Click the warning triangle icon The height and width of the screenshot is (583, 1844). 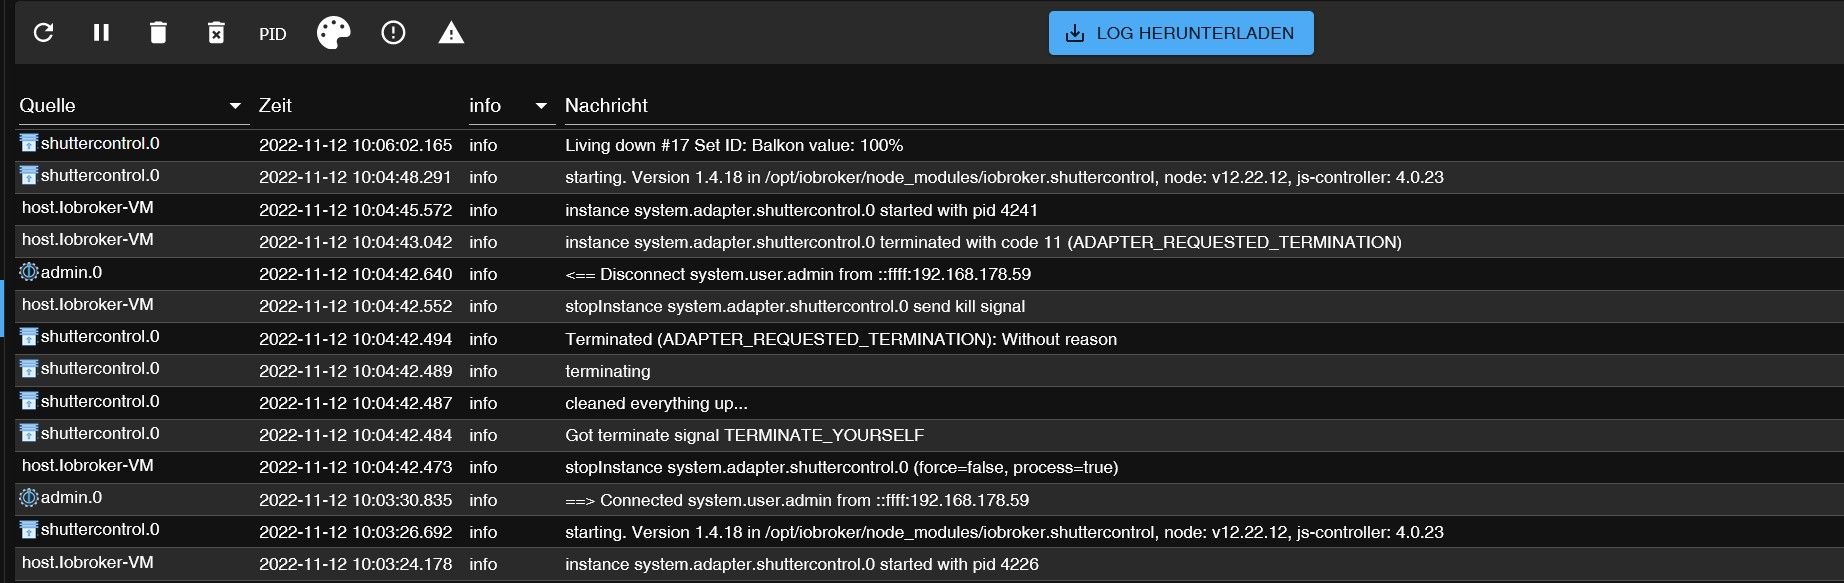451,33
